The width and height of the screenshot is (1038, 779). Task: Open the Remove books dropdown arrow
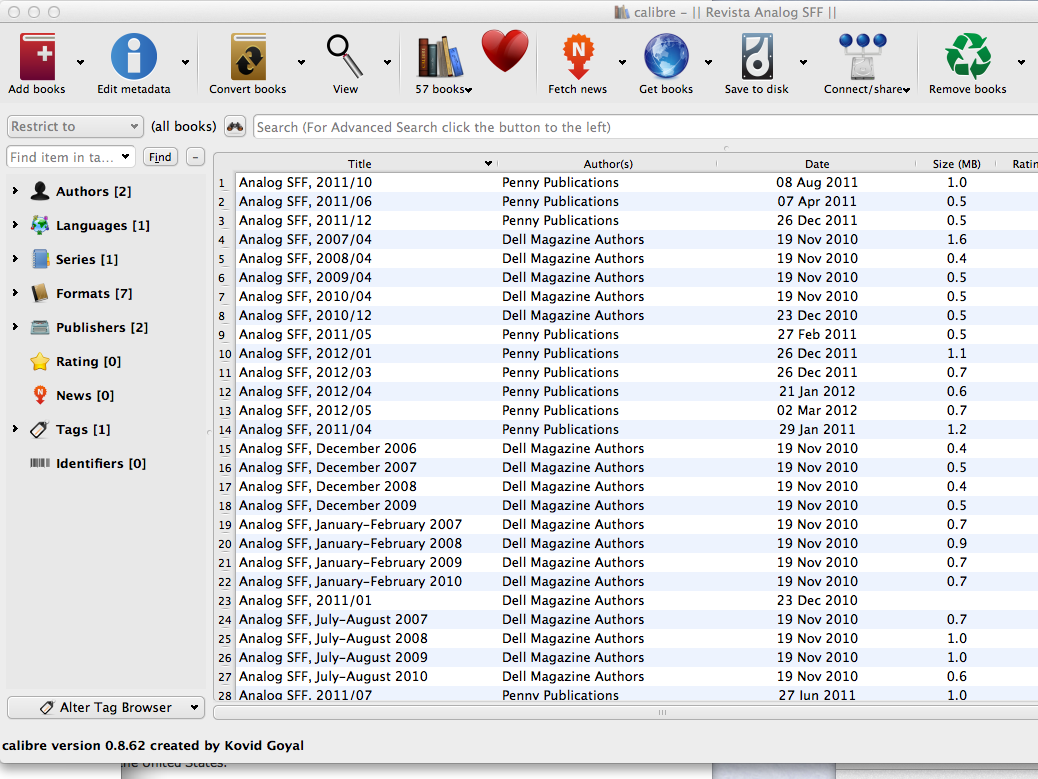(1021, 62)
